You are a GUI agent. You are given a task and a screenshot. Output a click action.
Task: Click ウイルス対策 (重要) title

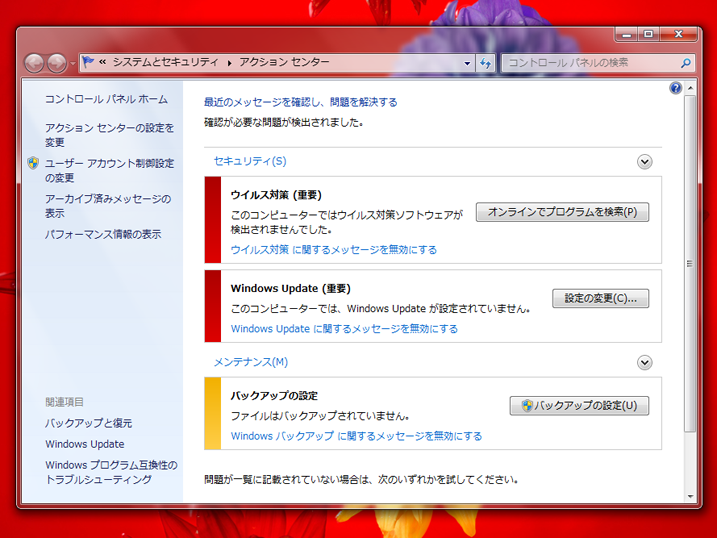[276, 195]
